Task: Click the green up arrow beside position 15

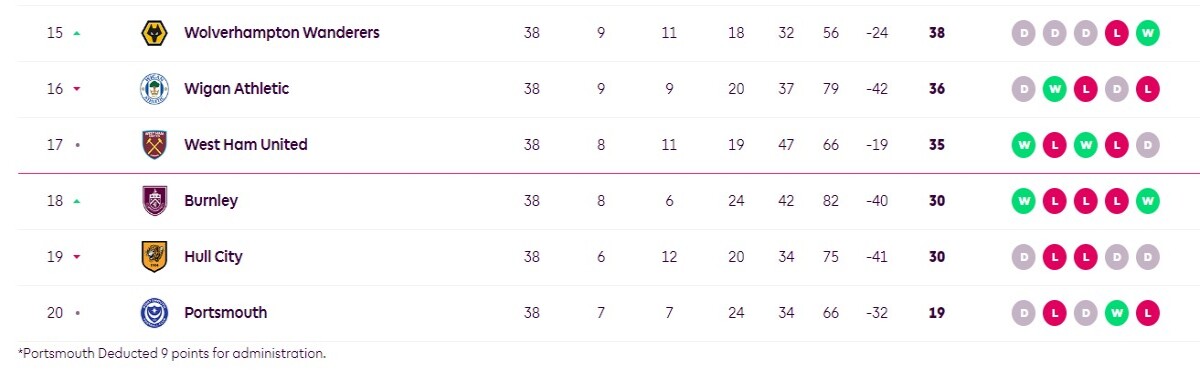Action: click(x=77, y=33)
